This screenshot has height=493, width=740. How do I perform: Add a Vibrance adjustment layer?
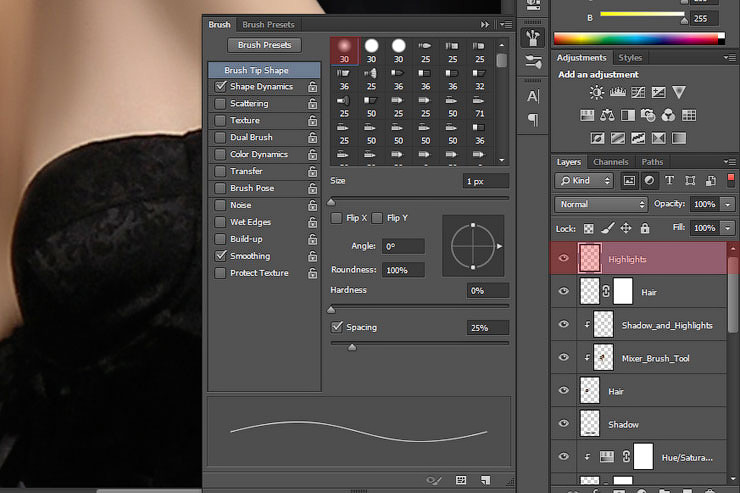pyautogui.click(x=679, y=93)
